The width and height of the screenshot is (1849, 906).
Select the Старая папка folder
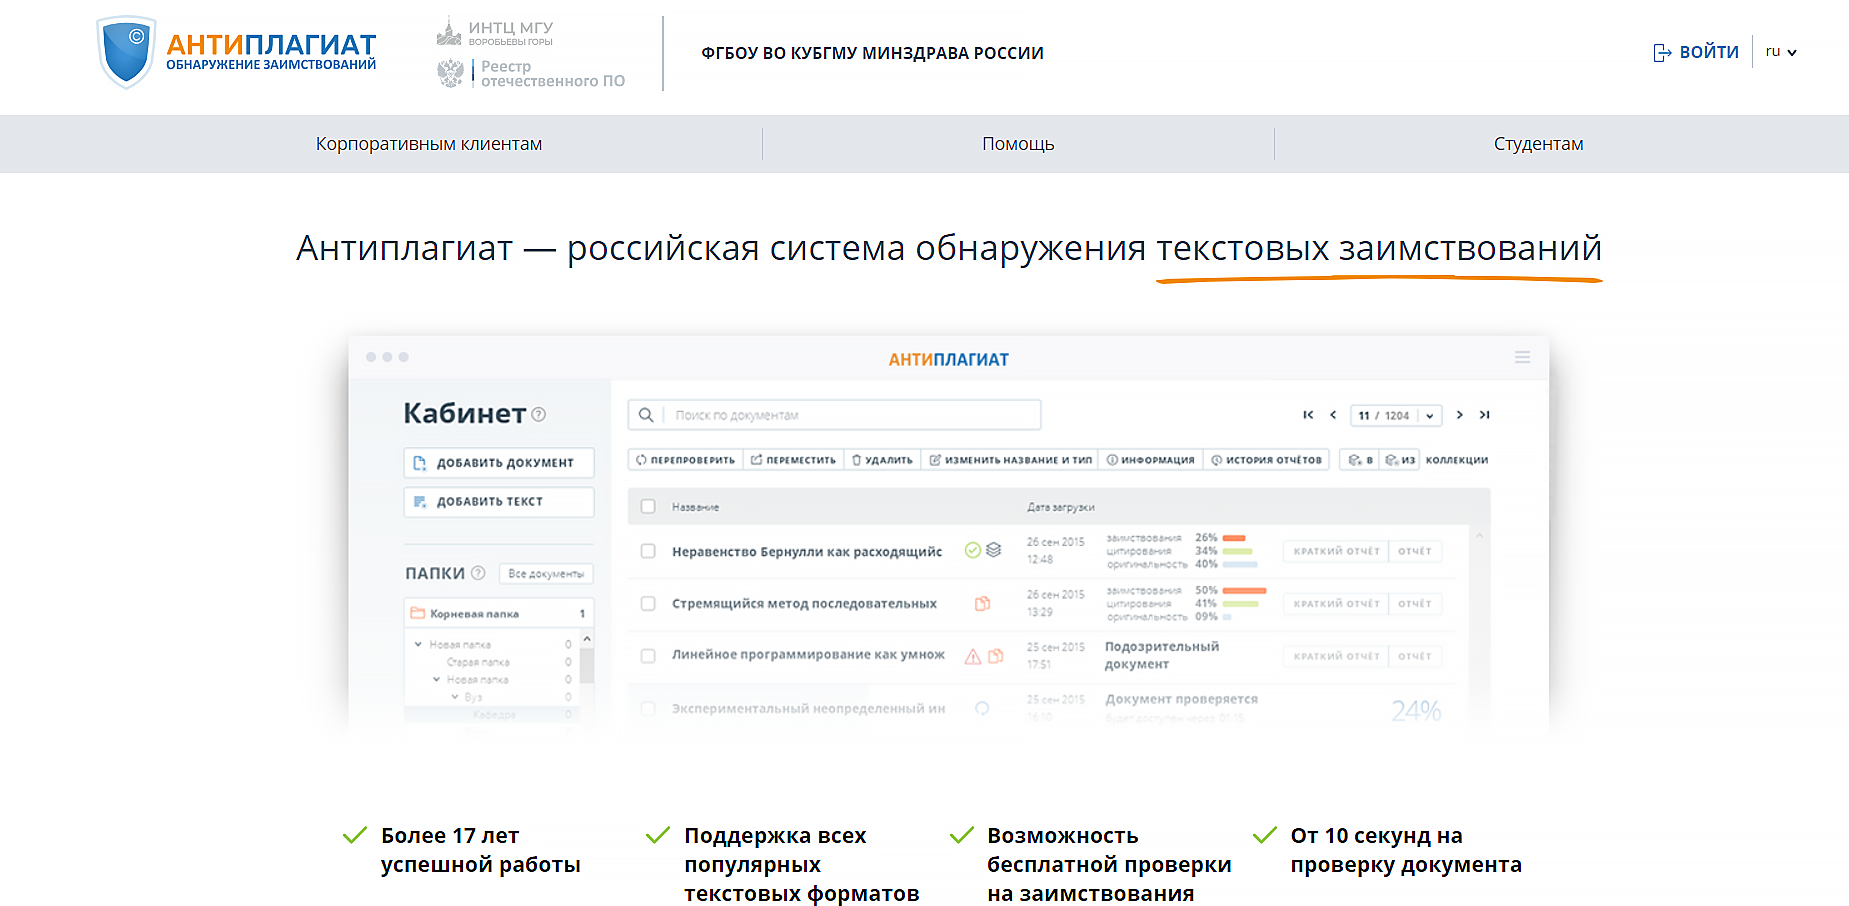[x=478, y=662]
